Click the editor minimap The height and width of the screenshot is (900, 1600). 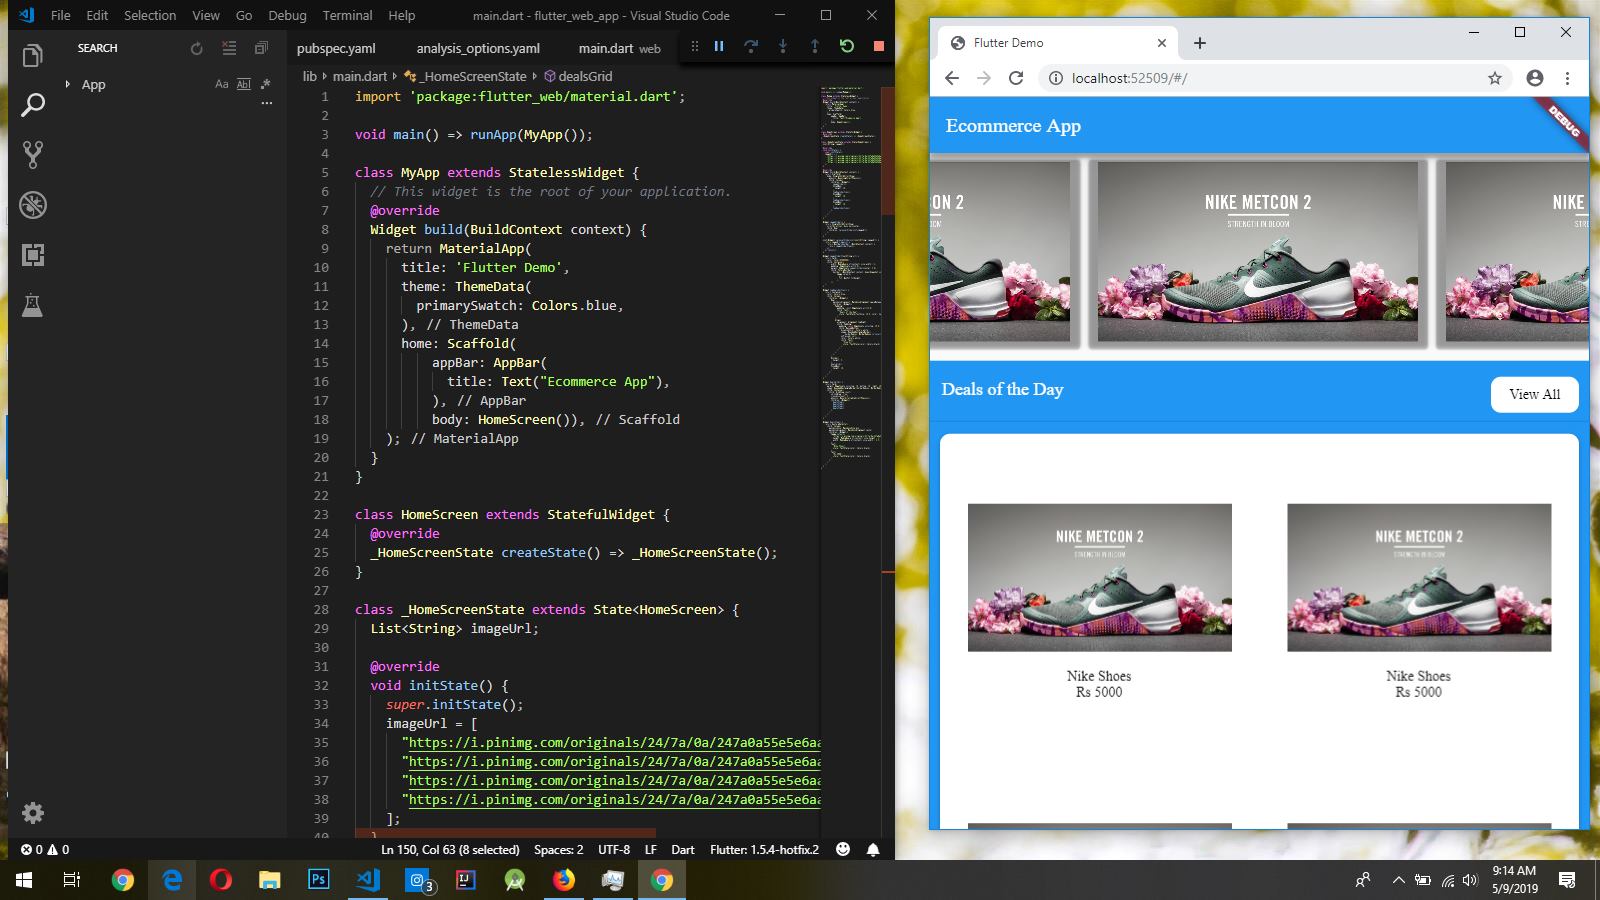851,280
